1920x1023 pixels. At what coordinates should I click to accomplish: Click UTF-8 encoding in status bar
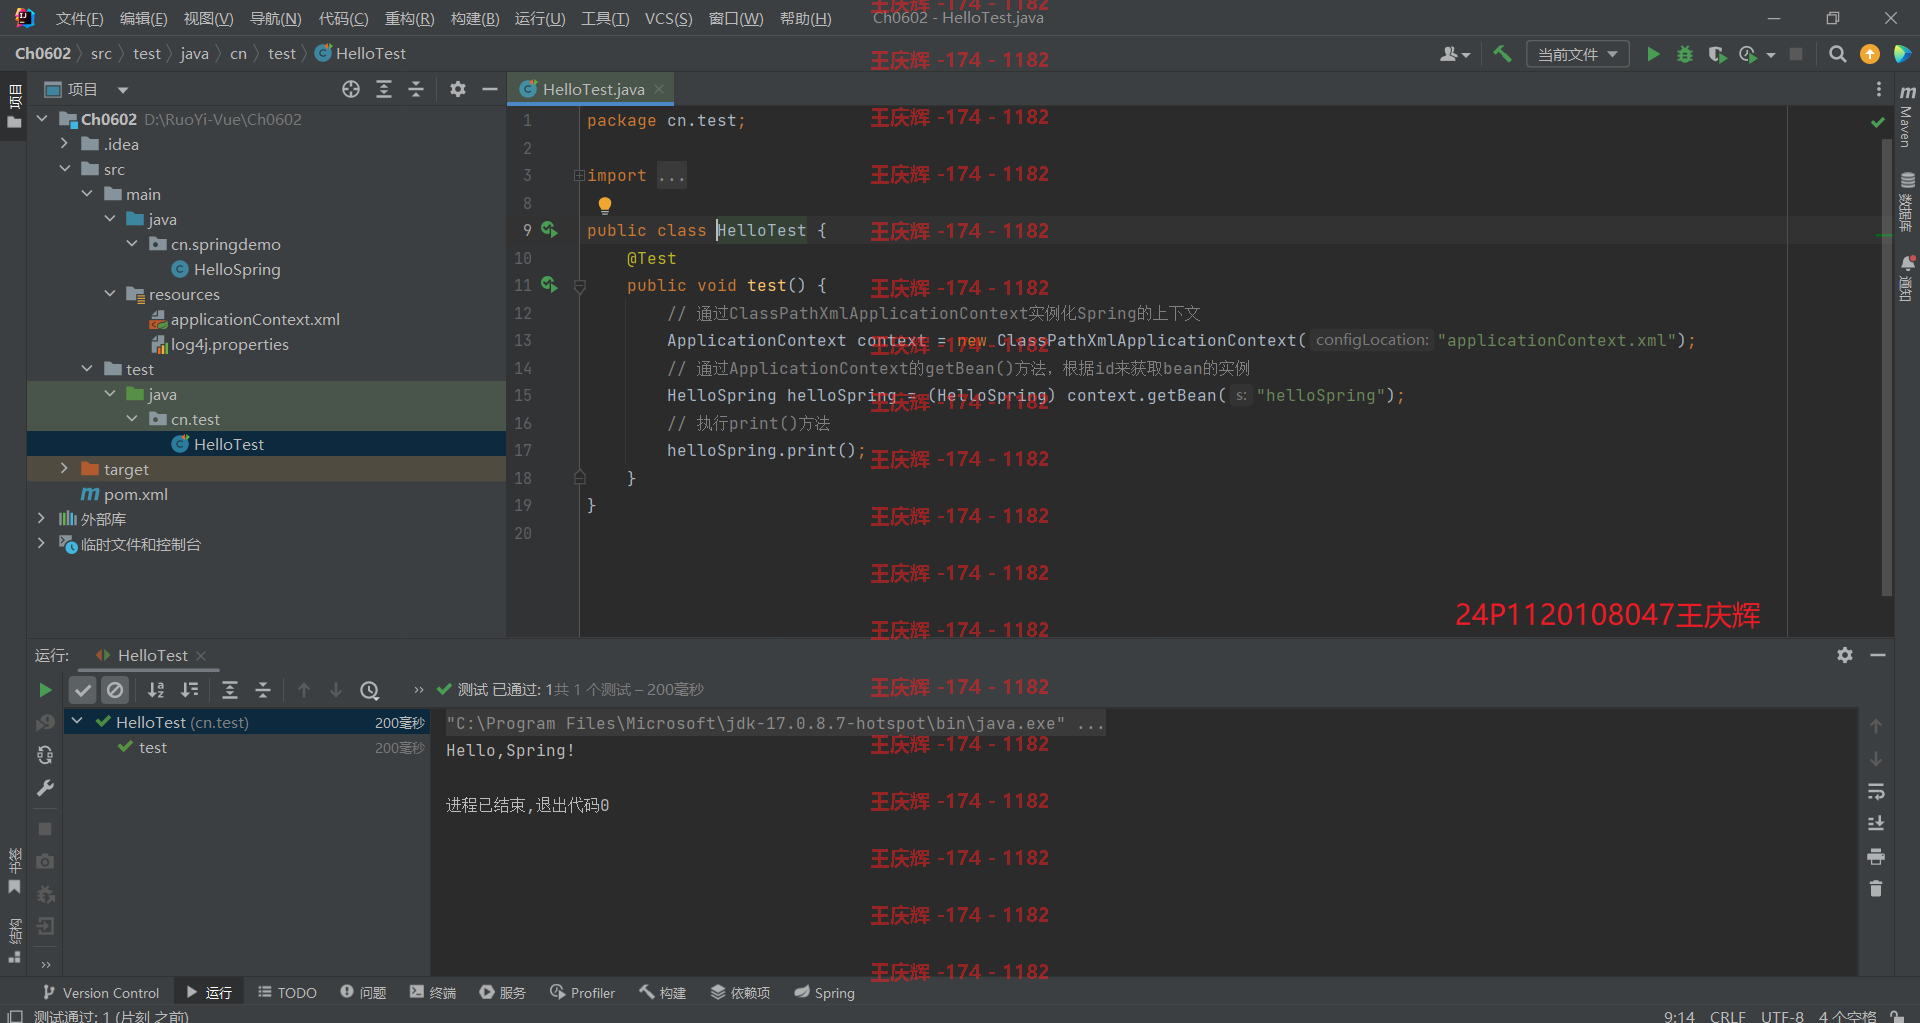click(x=1782, y=1016)
